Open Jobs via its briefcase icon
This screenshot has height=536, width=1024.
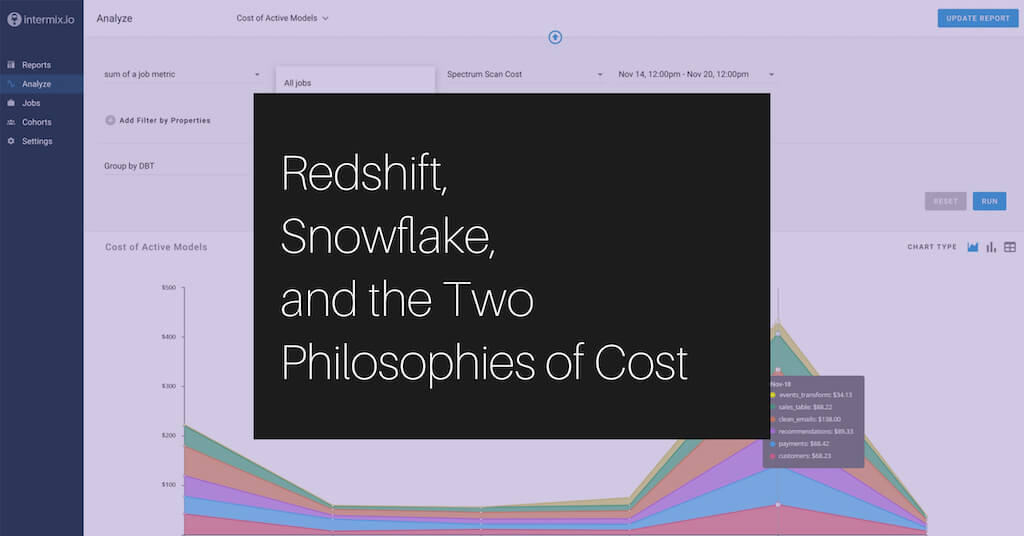[x=11, y=103]
